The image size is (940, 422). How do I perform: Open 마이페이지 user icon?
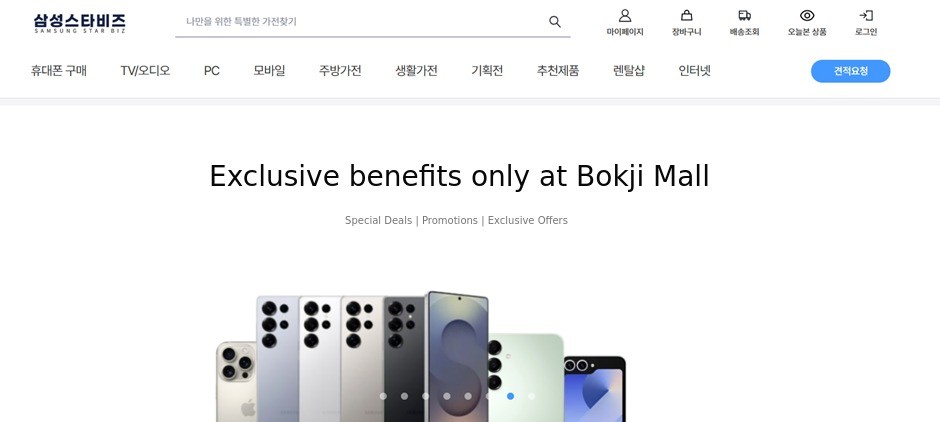(x=625, y=16)
